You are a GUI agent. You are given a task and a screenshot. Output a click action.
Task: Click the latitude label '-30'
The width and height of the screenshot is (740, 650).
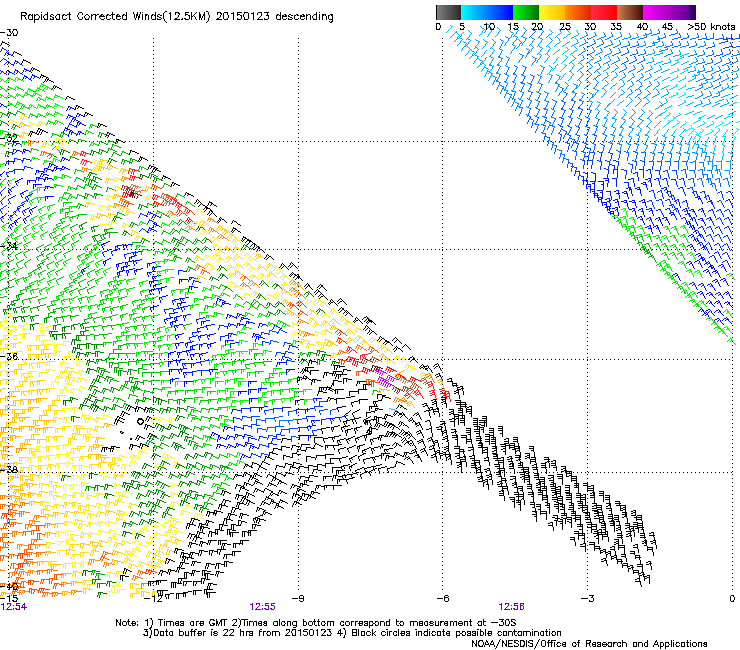point(9,33)
